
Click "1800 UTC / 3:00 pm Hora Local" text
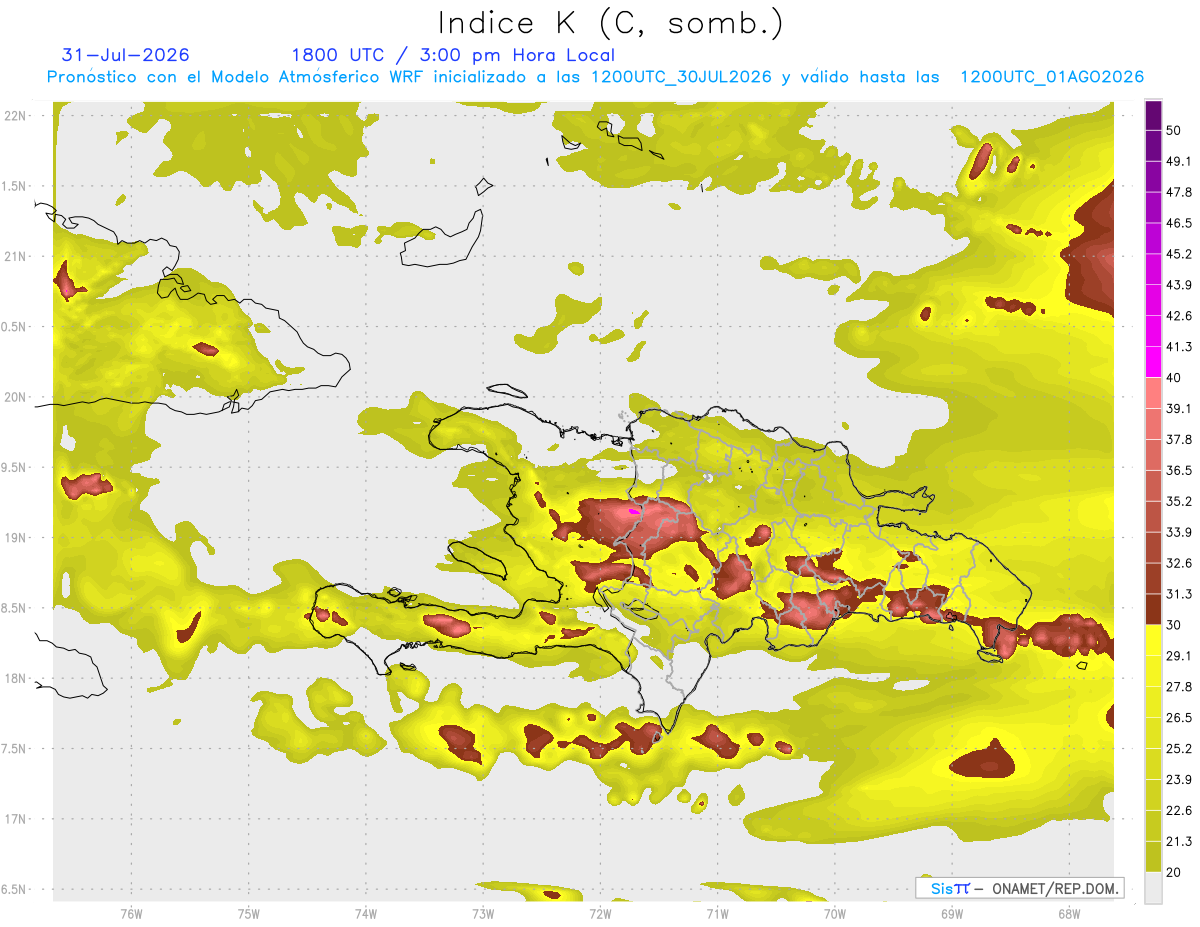[453, 55]
